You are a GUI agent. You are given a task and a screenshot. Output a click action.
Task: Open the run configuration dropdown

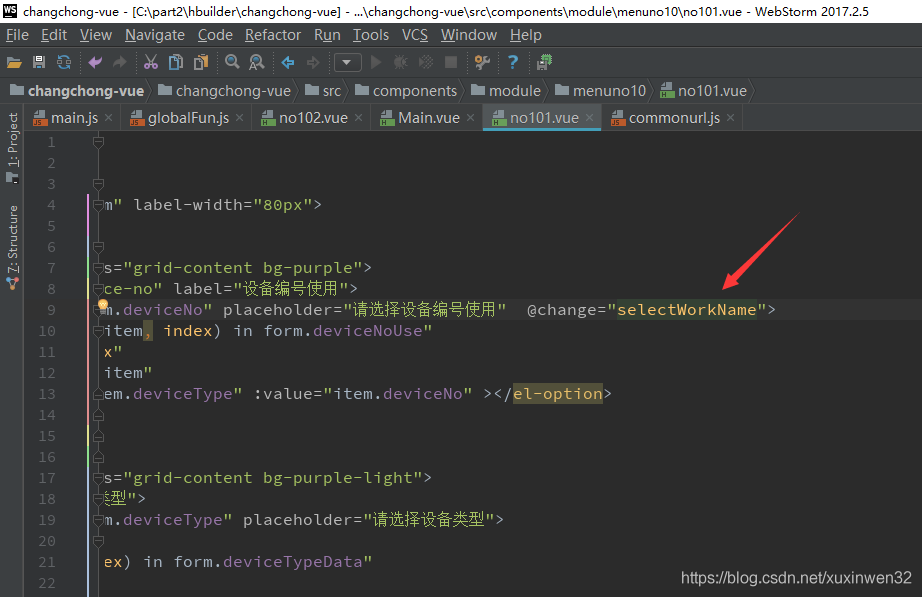coord(348,62)
